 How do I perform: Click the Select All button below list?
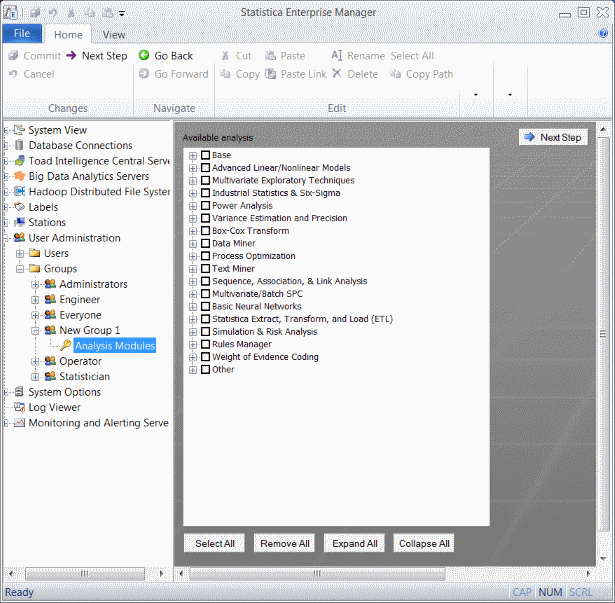(x=215, y=543)
